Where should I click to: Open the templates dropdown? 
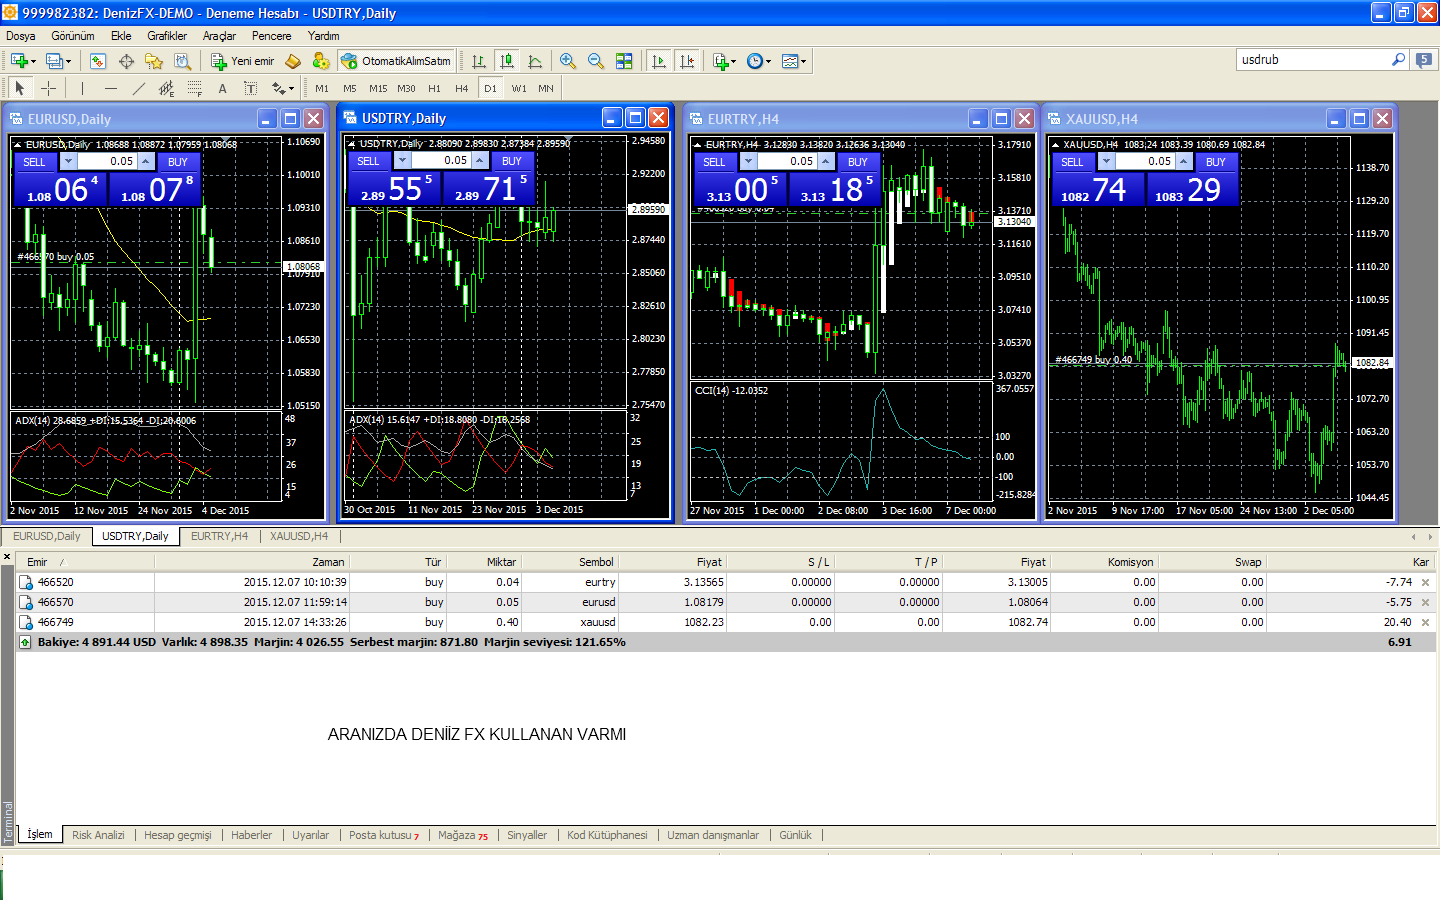pos(794,61)
